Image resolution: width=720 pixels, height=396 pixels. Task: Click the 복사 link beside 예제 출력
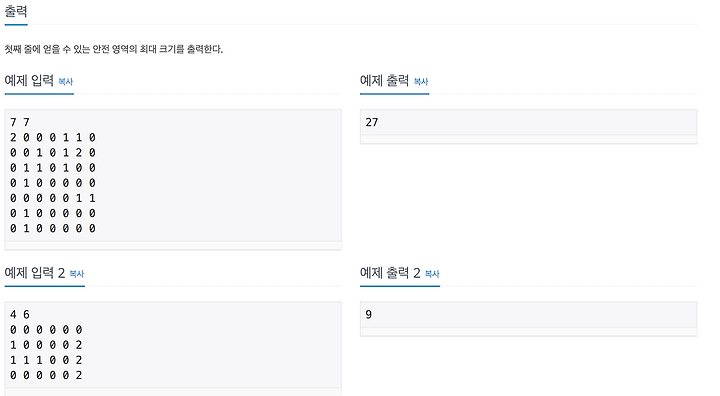(421, 82)
